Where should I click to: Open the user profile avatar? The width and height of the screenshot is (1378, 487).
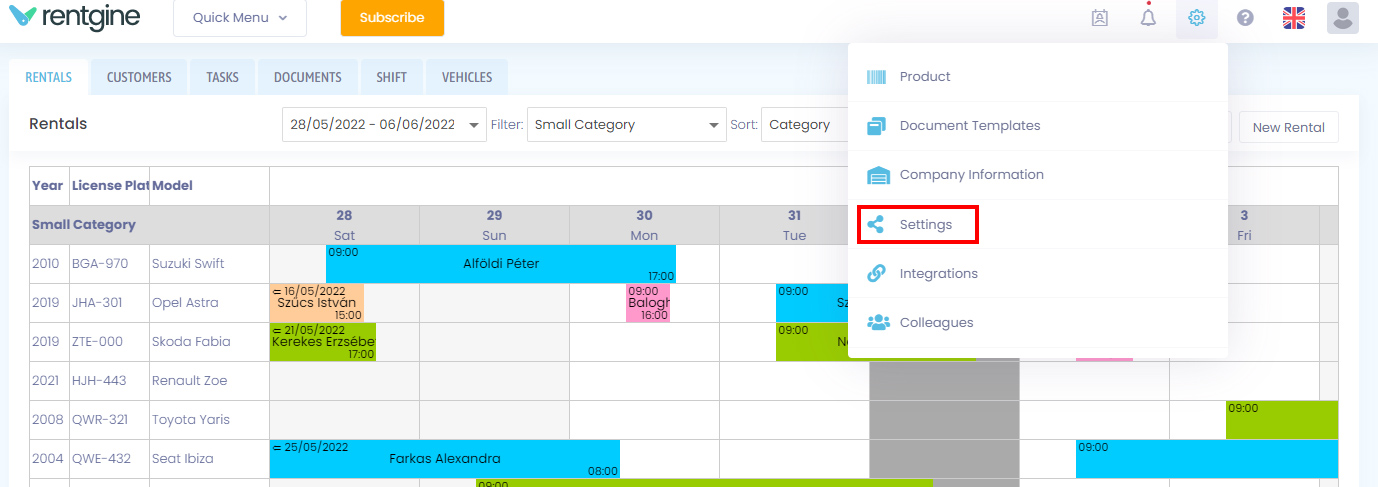[x=1343, y=18]
